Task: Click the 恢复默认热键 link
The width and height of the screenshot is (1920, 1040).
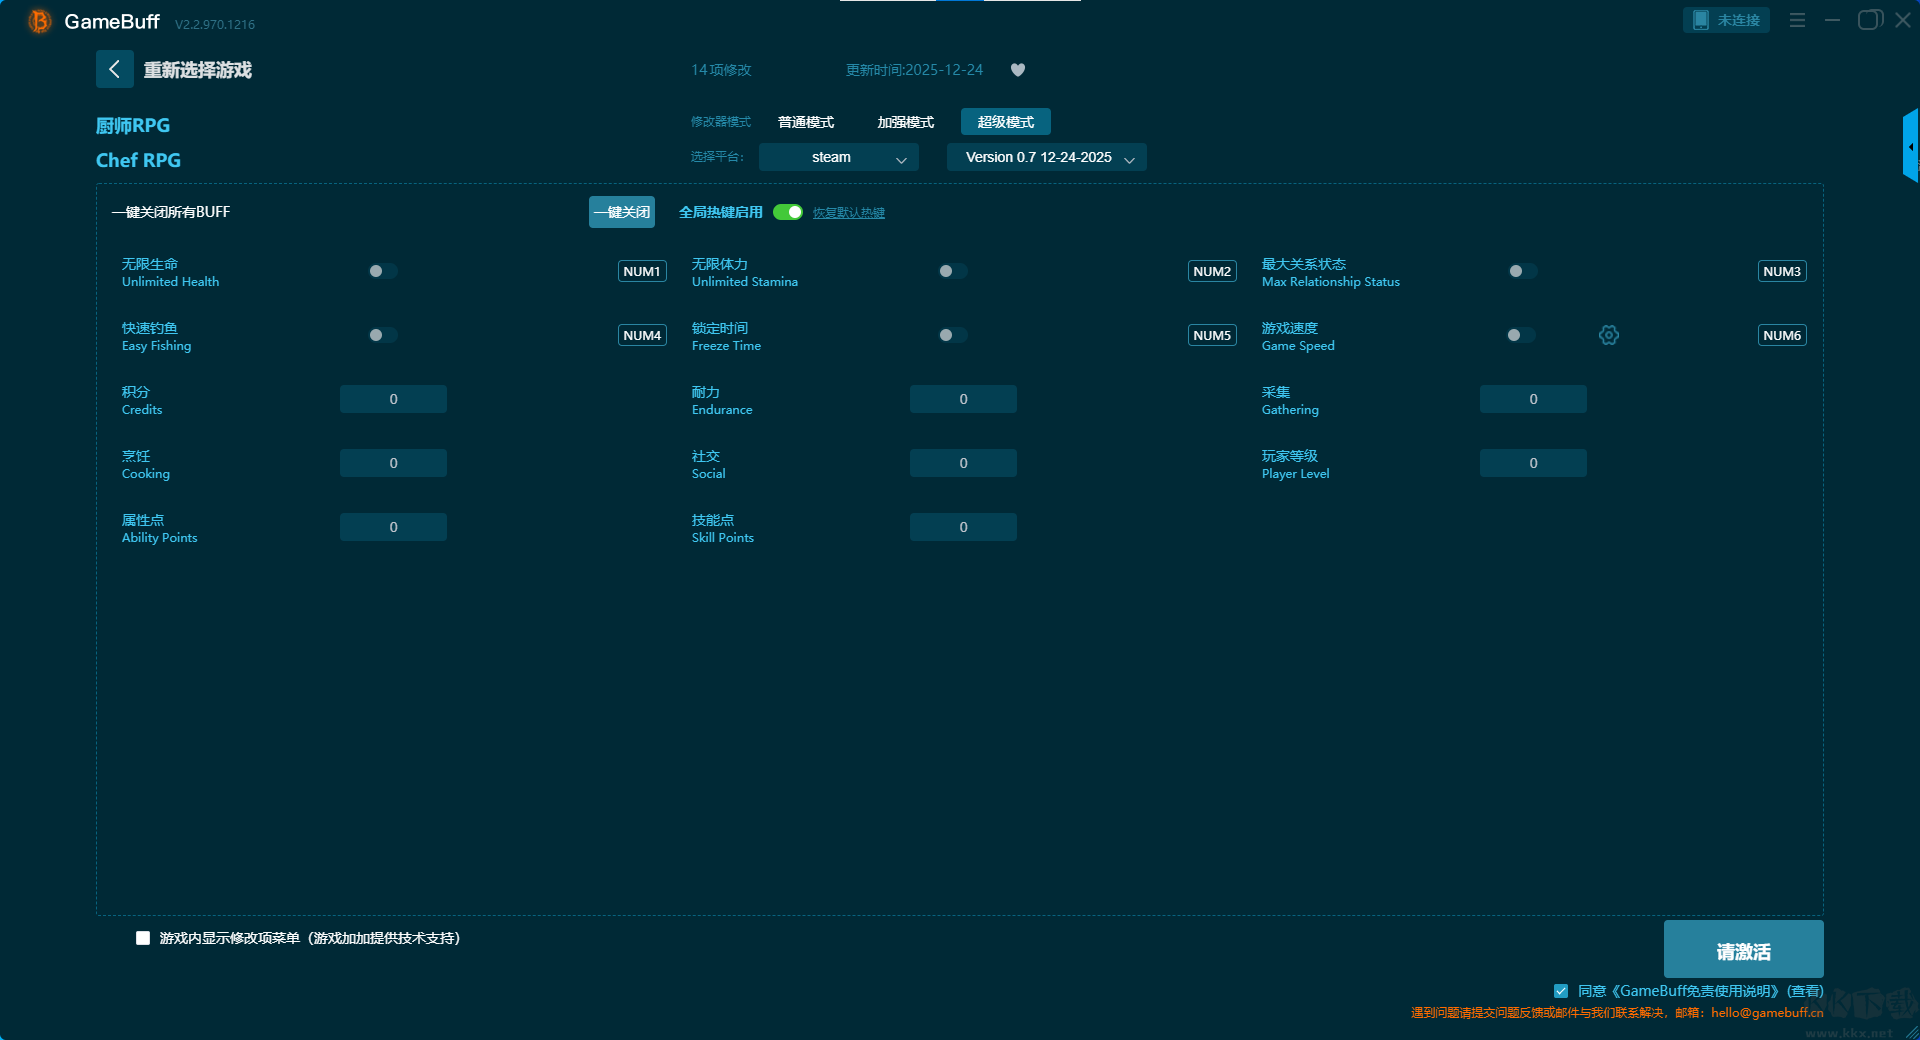Action: coord(848,213)
